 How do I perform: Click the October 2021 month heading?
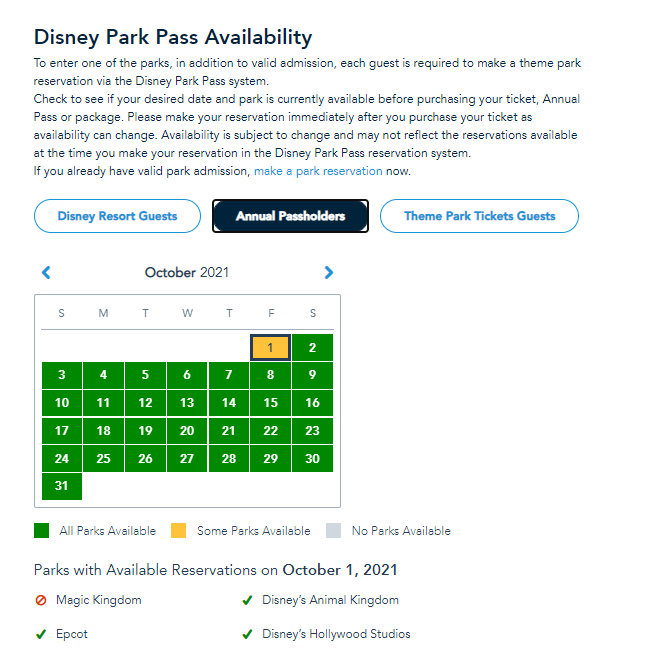187,272
